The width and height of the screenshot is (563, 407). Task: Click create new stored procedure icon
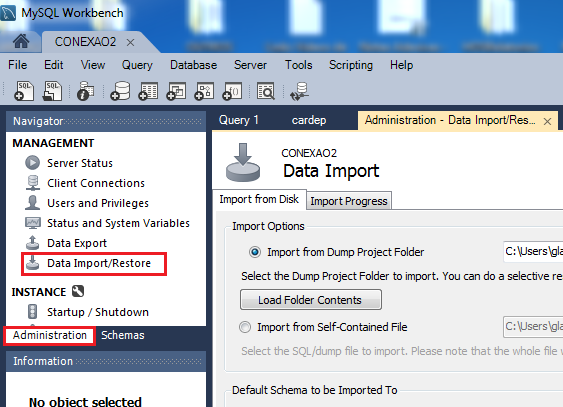204,91
